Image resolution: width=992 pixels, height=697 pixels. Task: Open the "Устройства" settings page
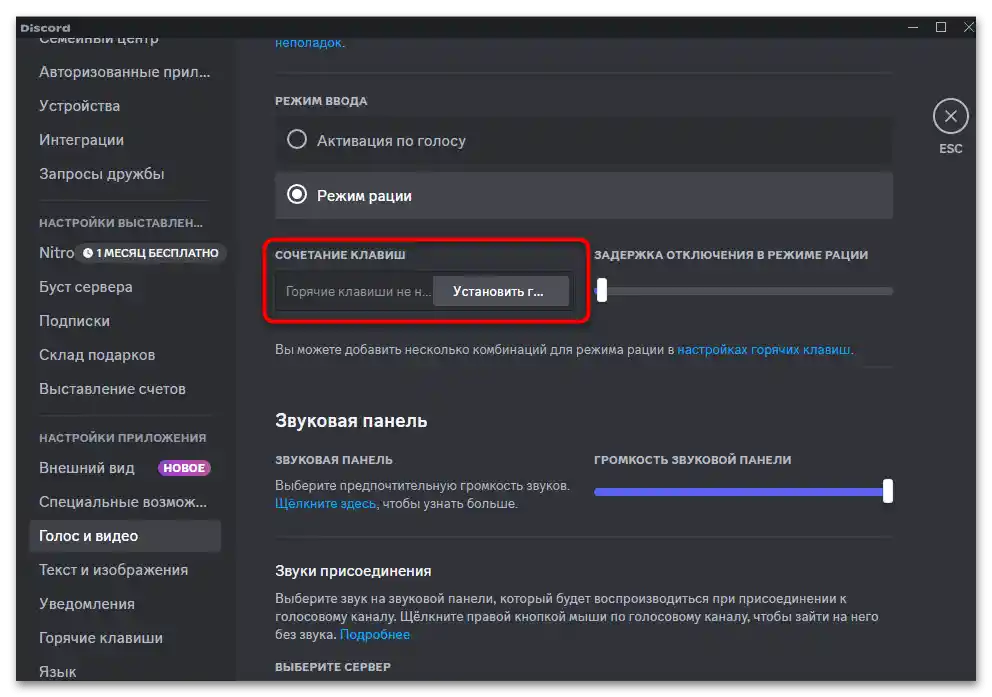point(80,105)
